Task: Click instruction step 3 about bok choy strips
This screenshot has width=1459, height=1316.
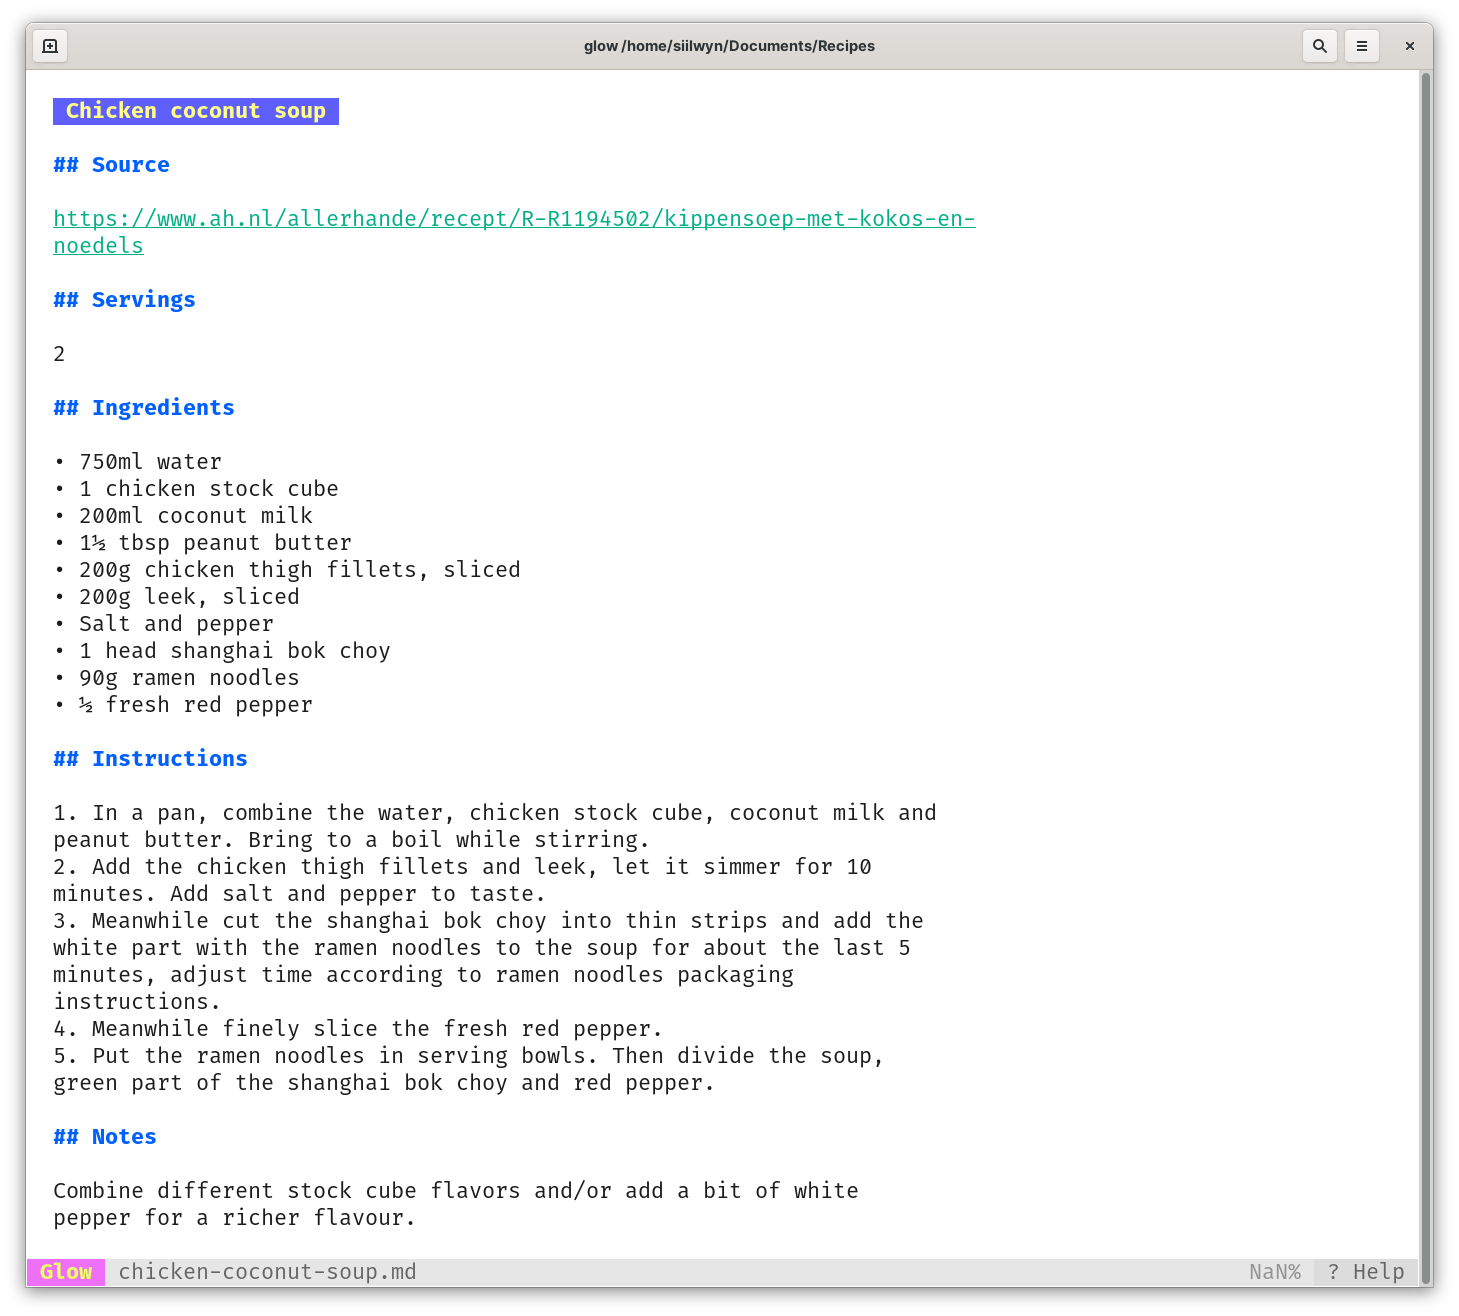Action: tap(488, 961)
